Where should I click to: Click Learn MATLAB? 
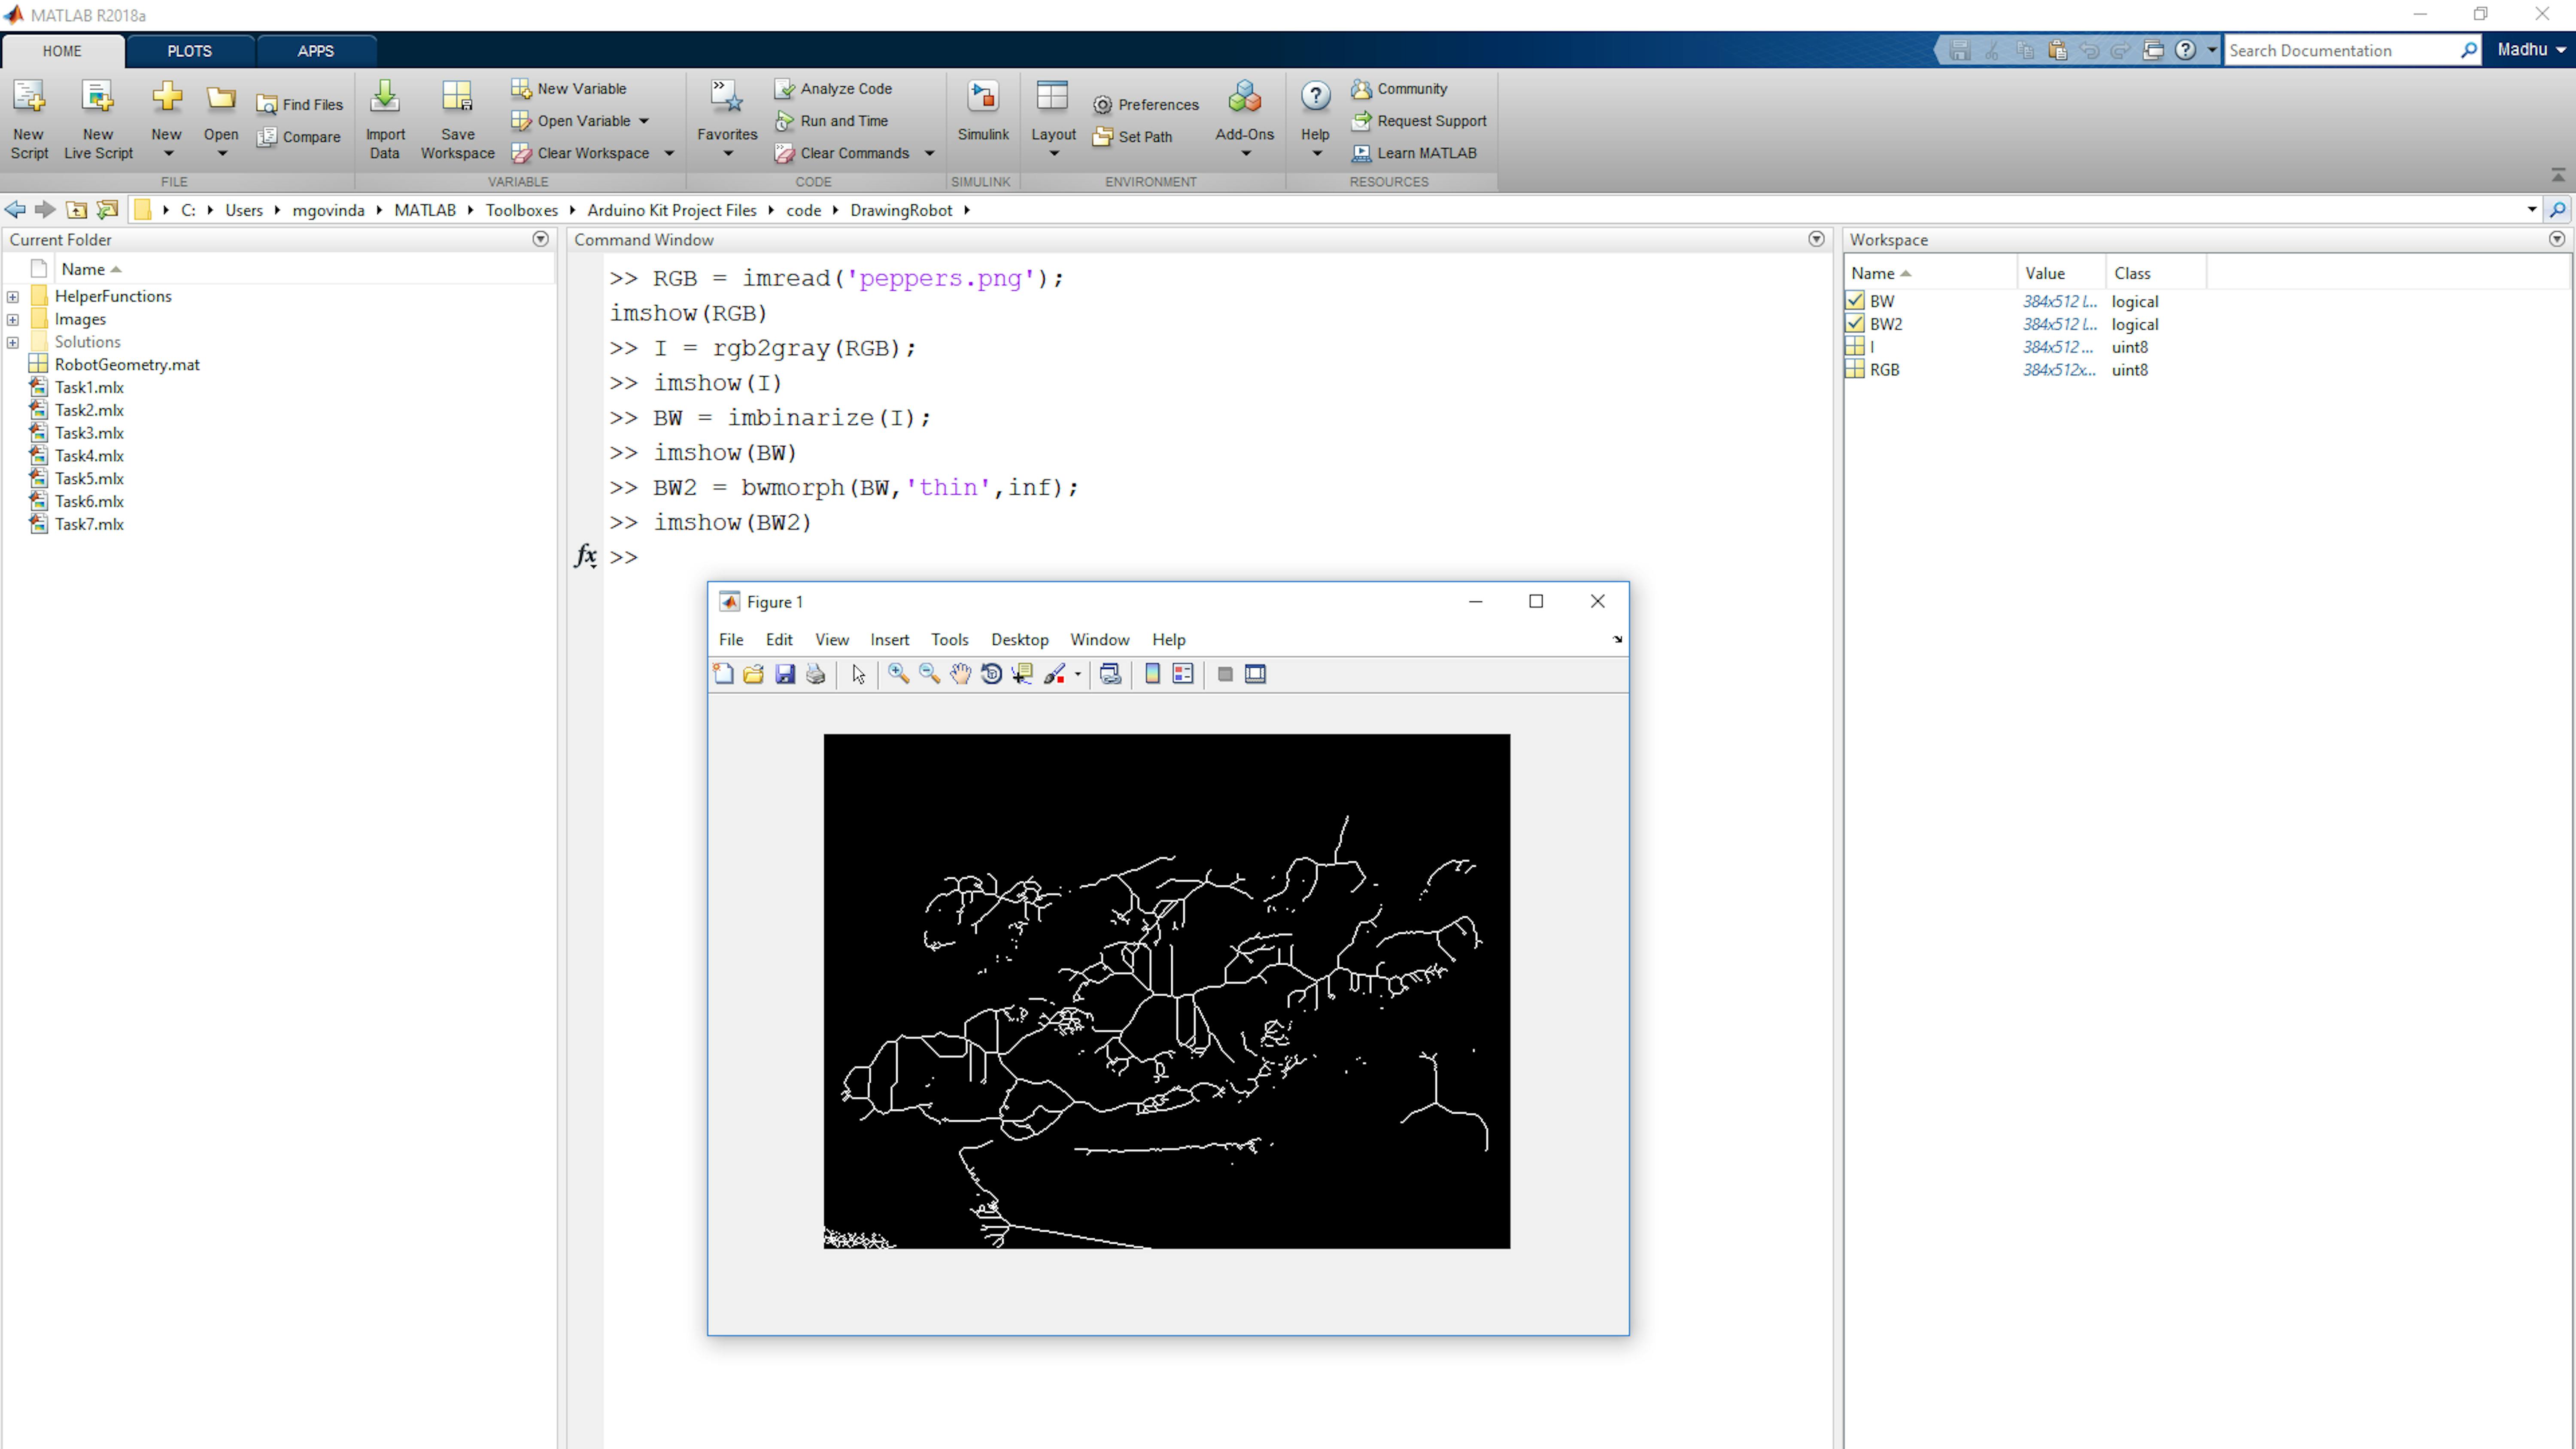[x=1414, y=153]
